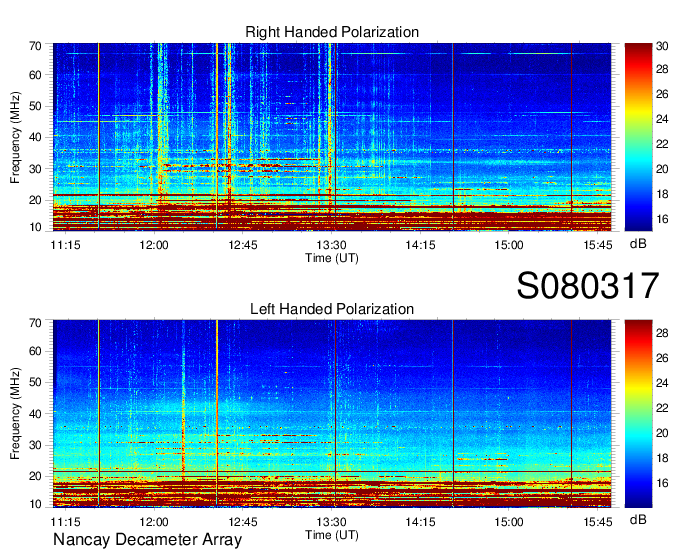680x552 pixels.
Task: Click the 30 value on Right Handed color bar
Action: pyautogui.click(x=662, y=46)
